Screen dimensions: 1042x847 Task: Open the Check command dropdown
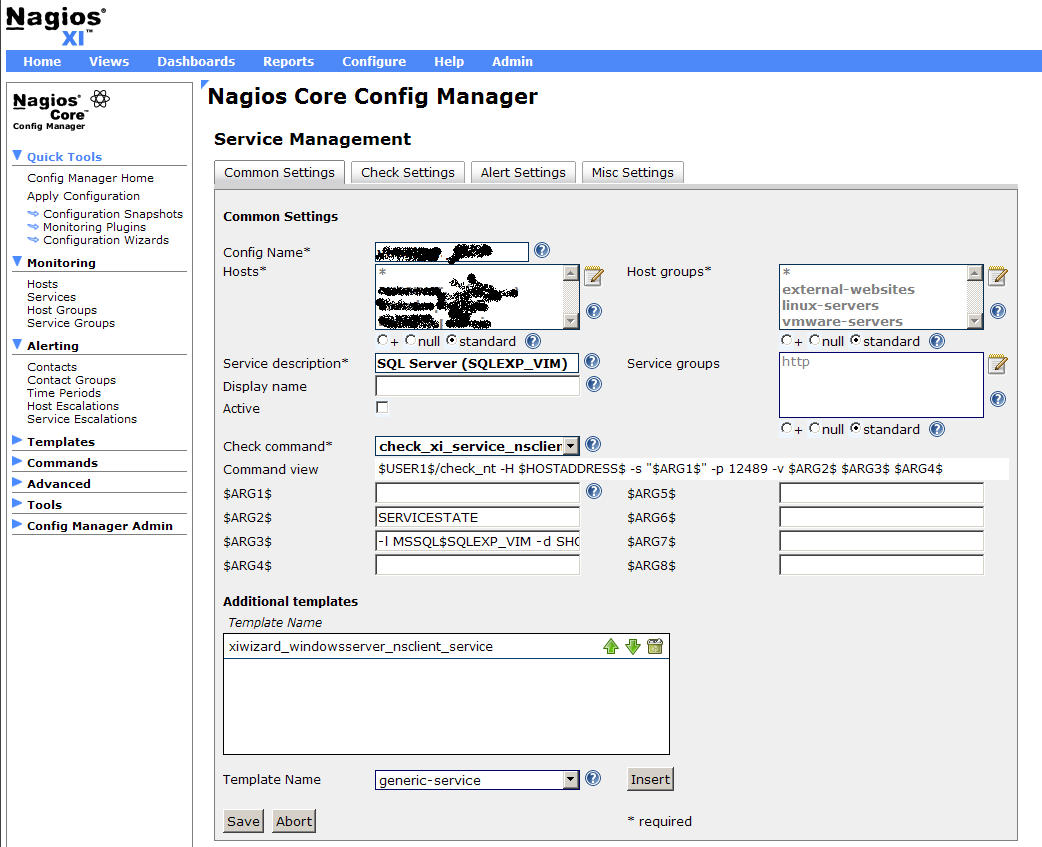point(570,446)
